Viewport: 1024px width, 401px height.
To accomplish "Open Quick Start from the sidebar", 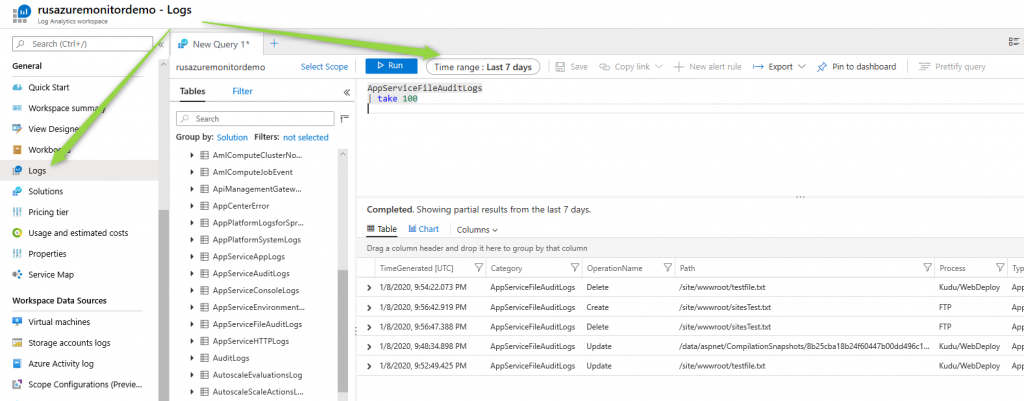I will coord(49,88).
